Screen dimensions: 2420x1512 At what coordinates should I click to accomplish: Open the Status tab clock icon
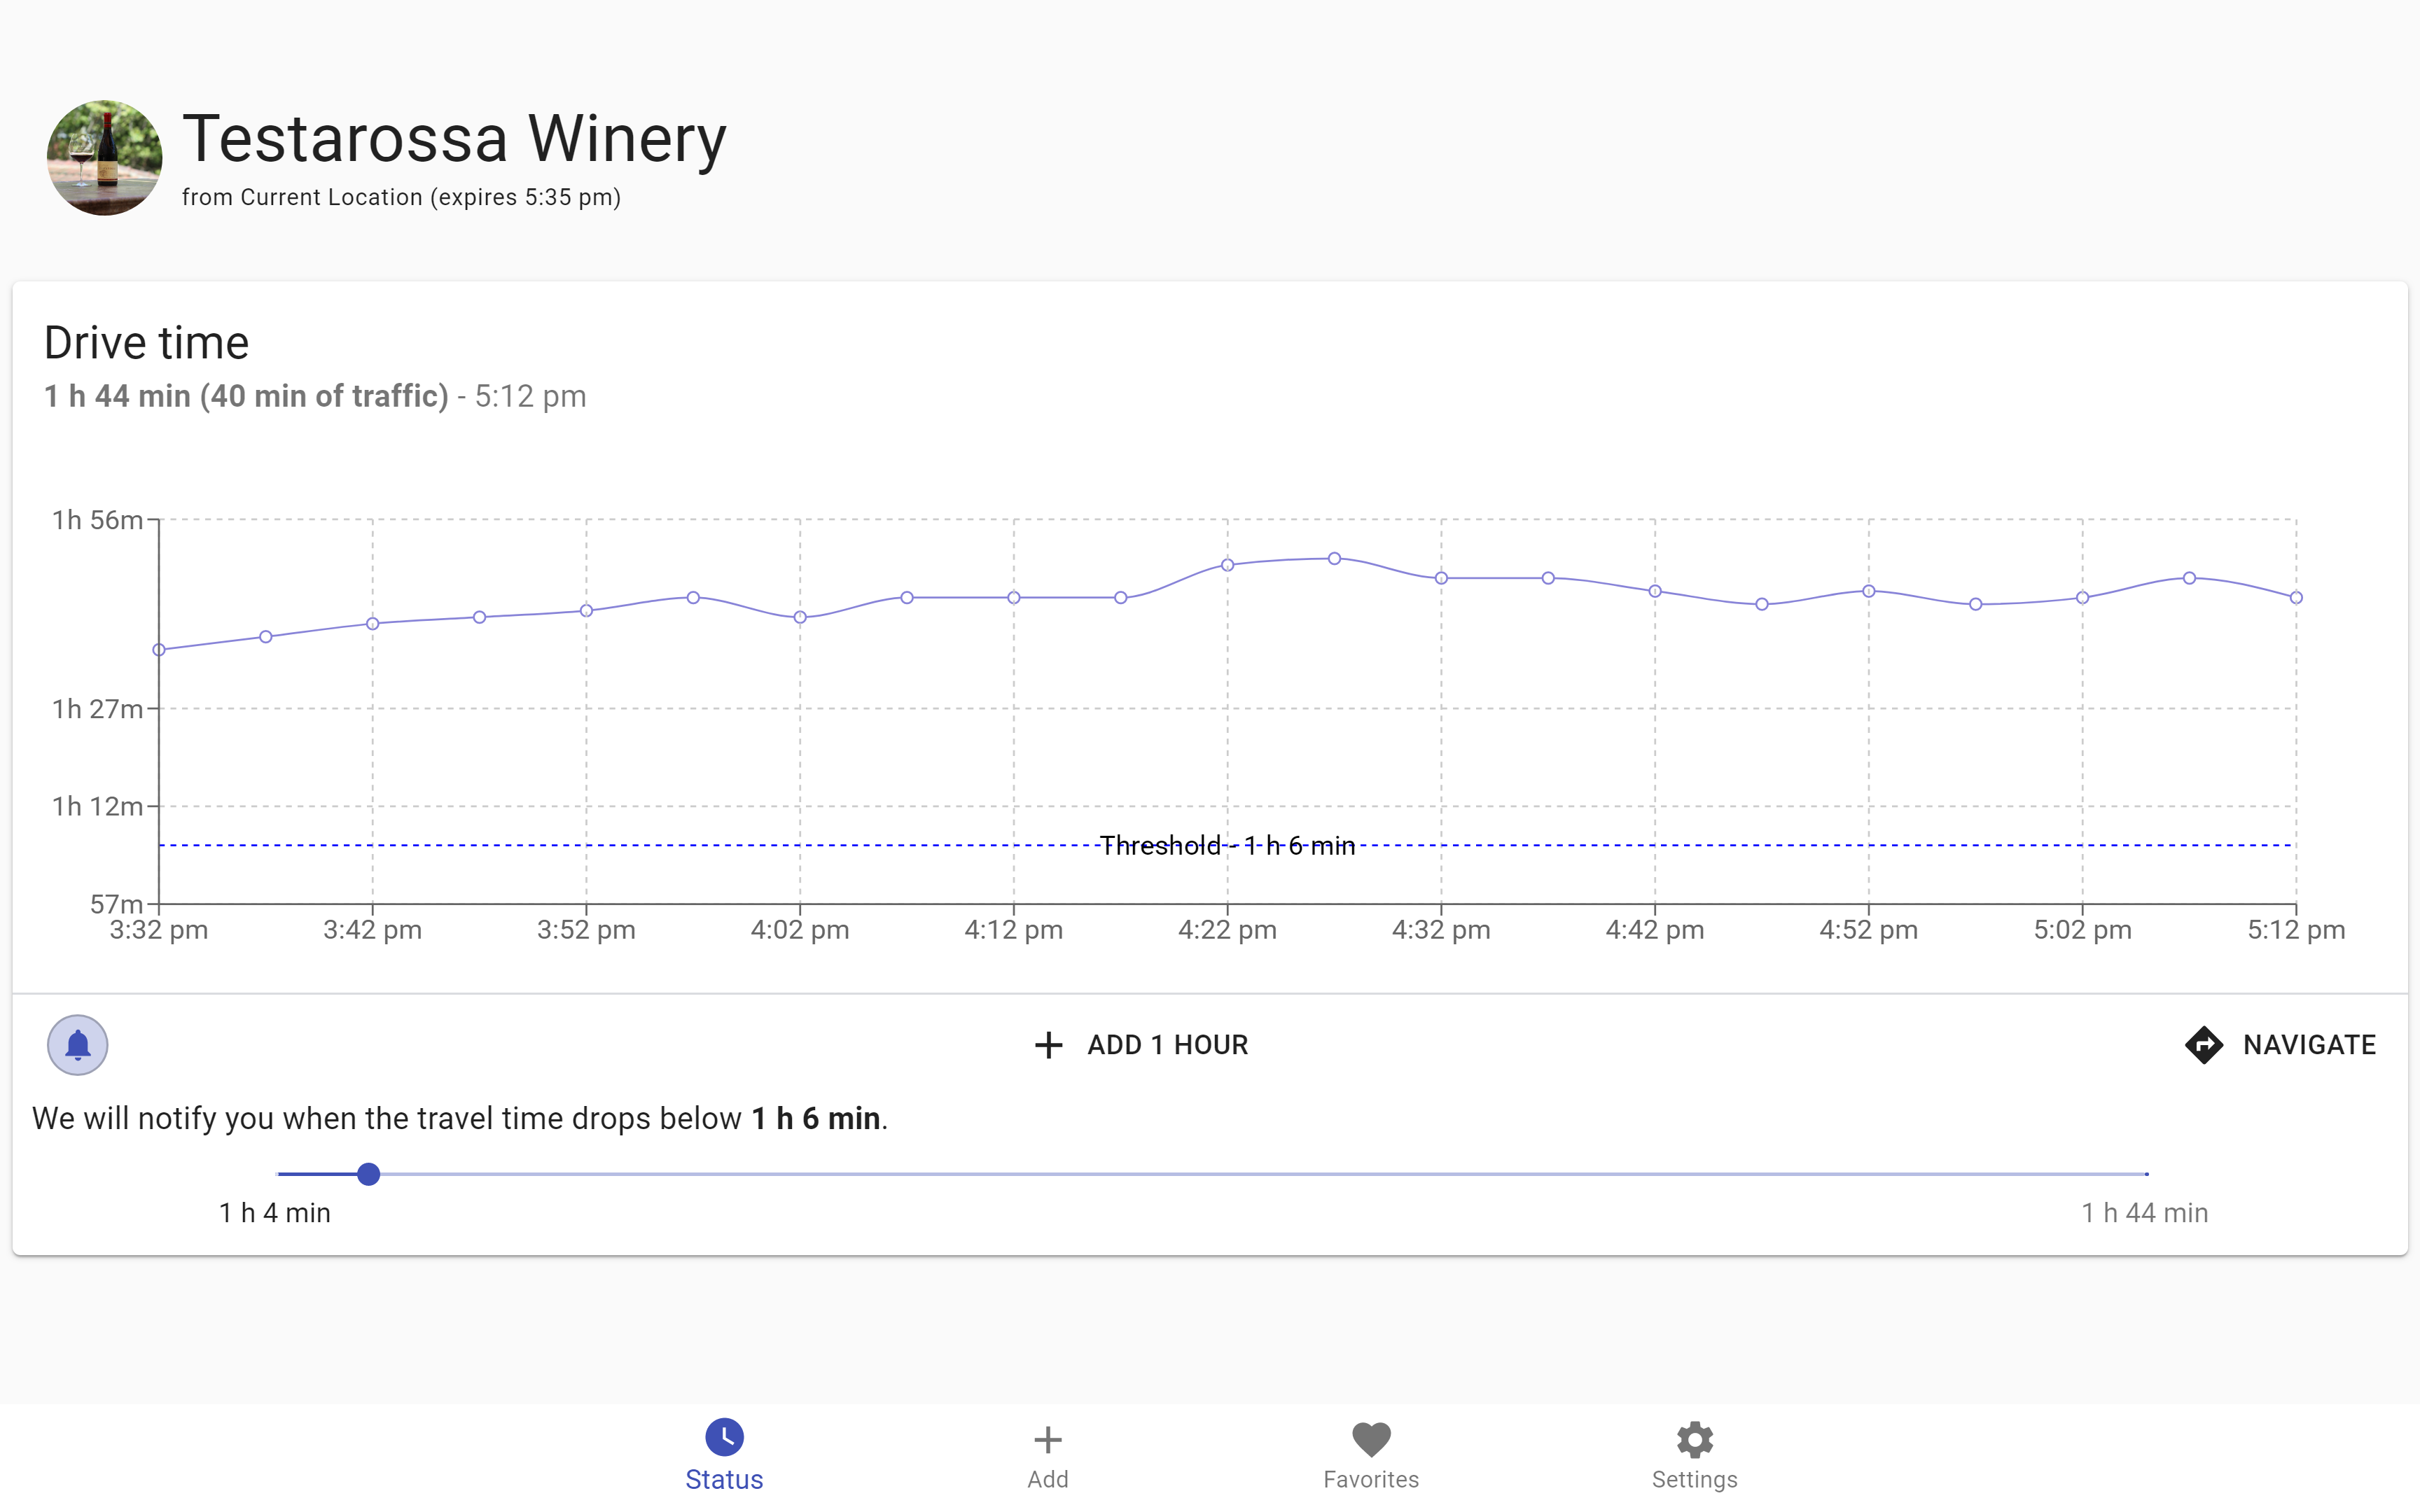pos(724,1438)
